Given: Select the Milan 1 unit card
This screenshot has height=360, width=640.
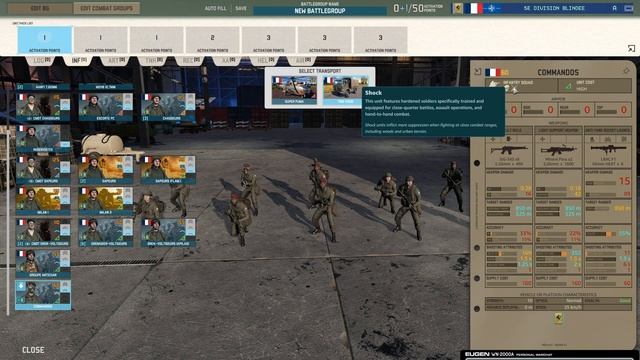Looking at the screenshot, I should [x=43, y=201].
